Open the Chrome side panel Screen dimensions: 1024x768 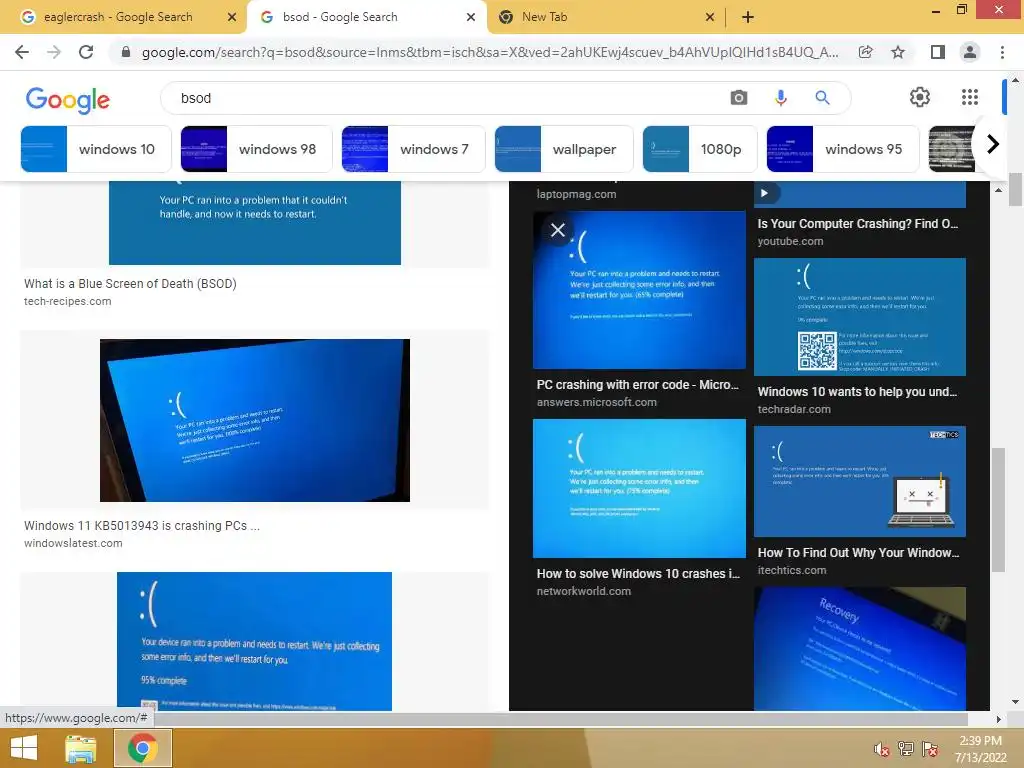938,52
